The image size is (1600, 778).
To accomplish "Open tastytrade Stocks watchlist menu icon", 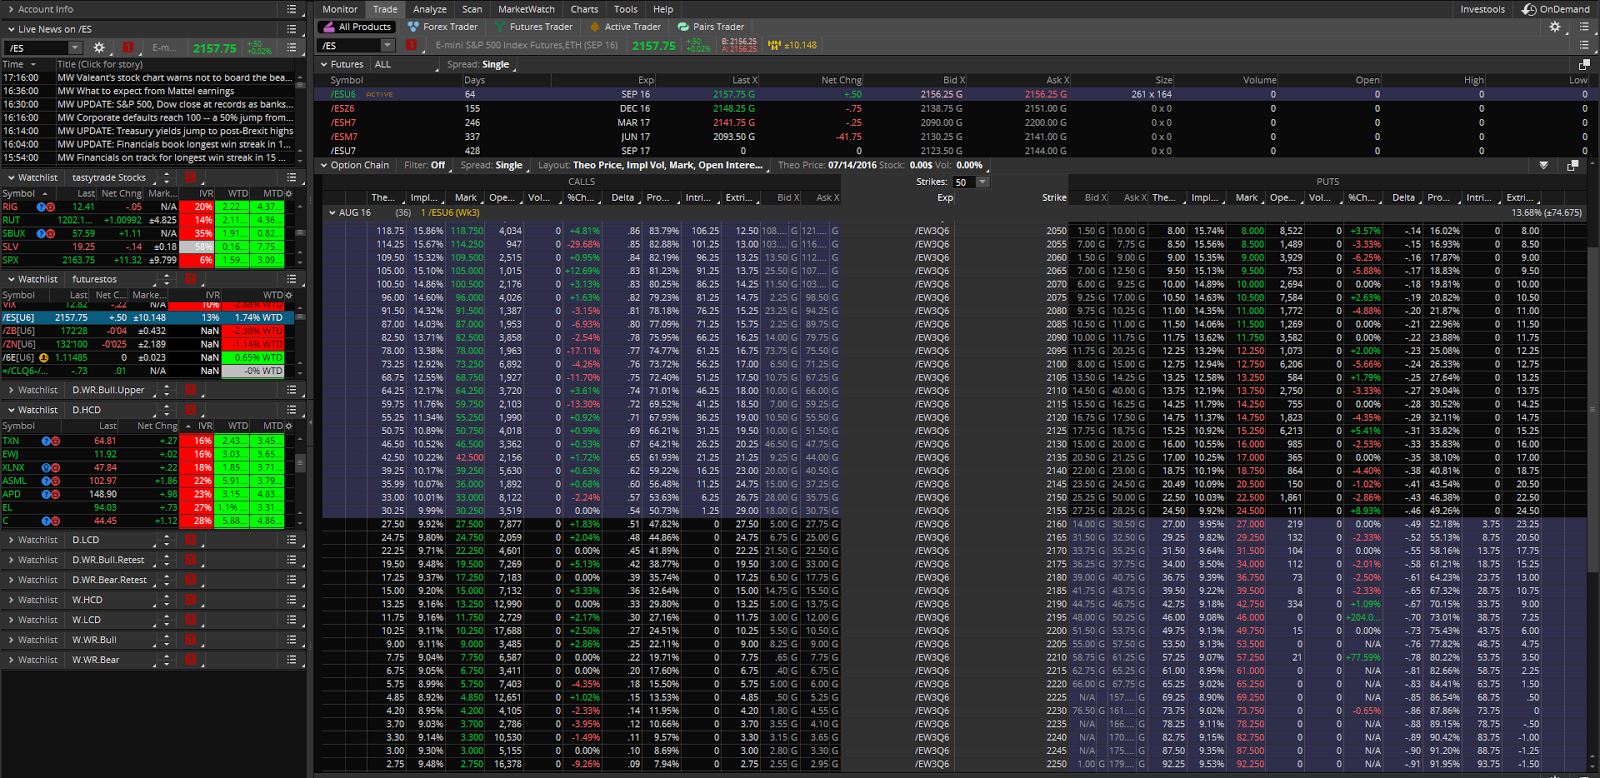I will (x=291, y=177).
